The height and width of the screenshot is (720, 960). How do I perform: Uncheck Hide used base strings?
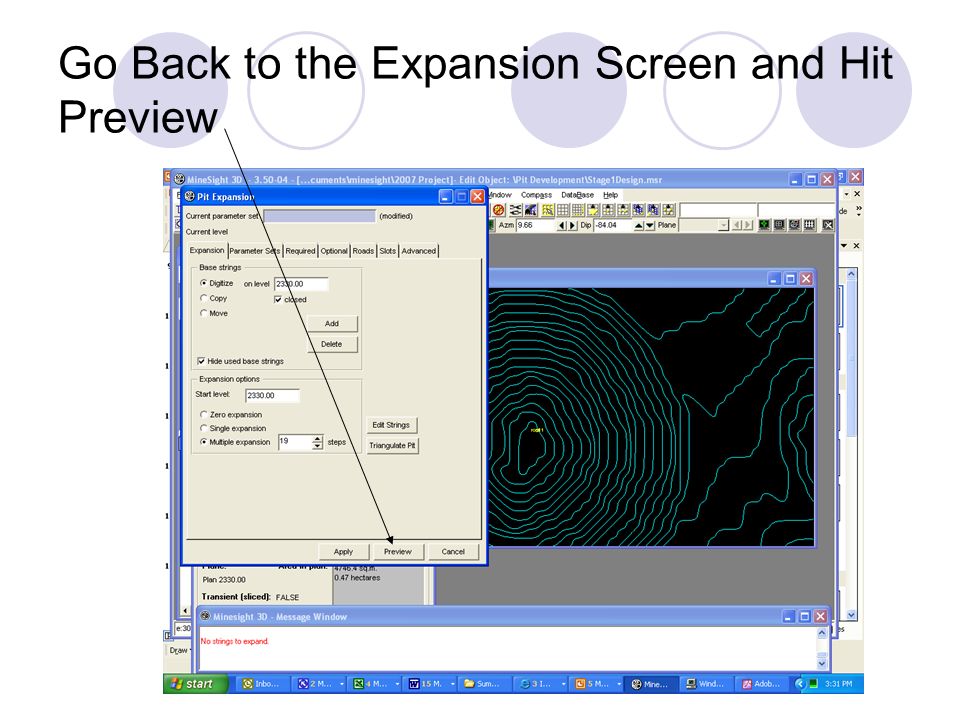[x=201, y=361]
